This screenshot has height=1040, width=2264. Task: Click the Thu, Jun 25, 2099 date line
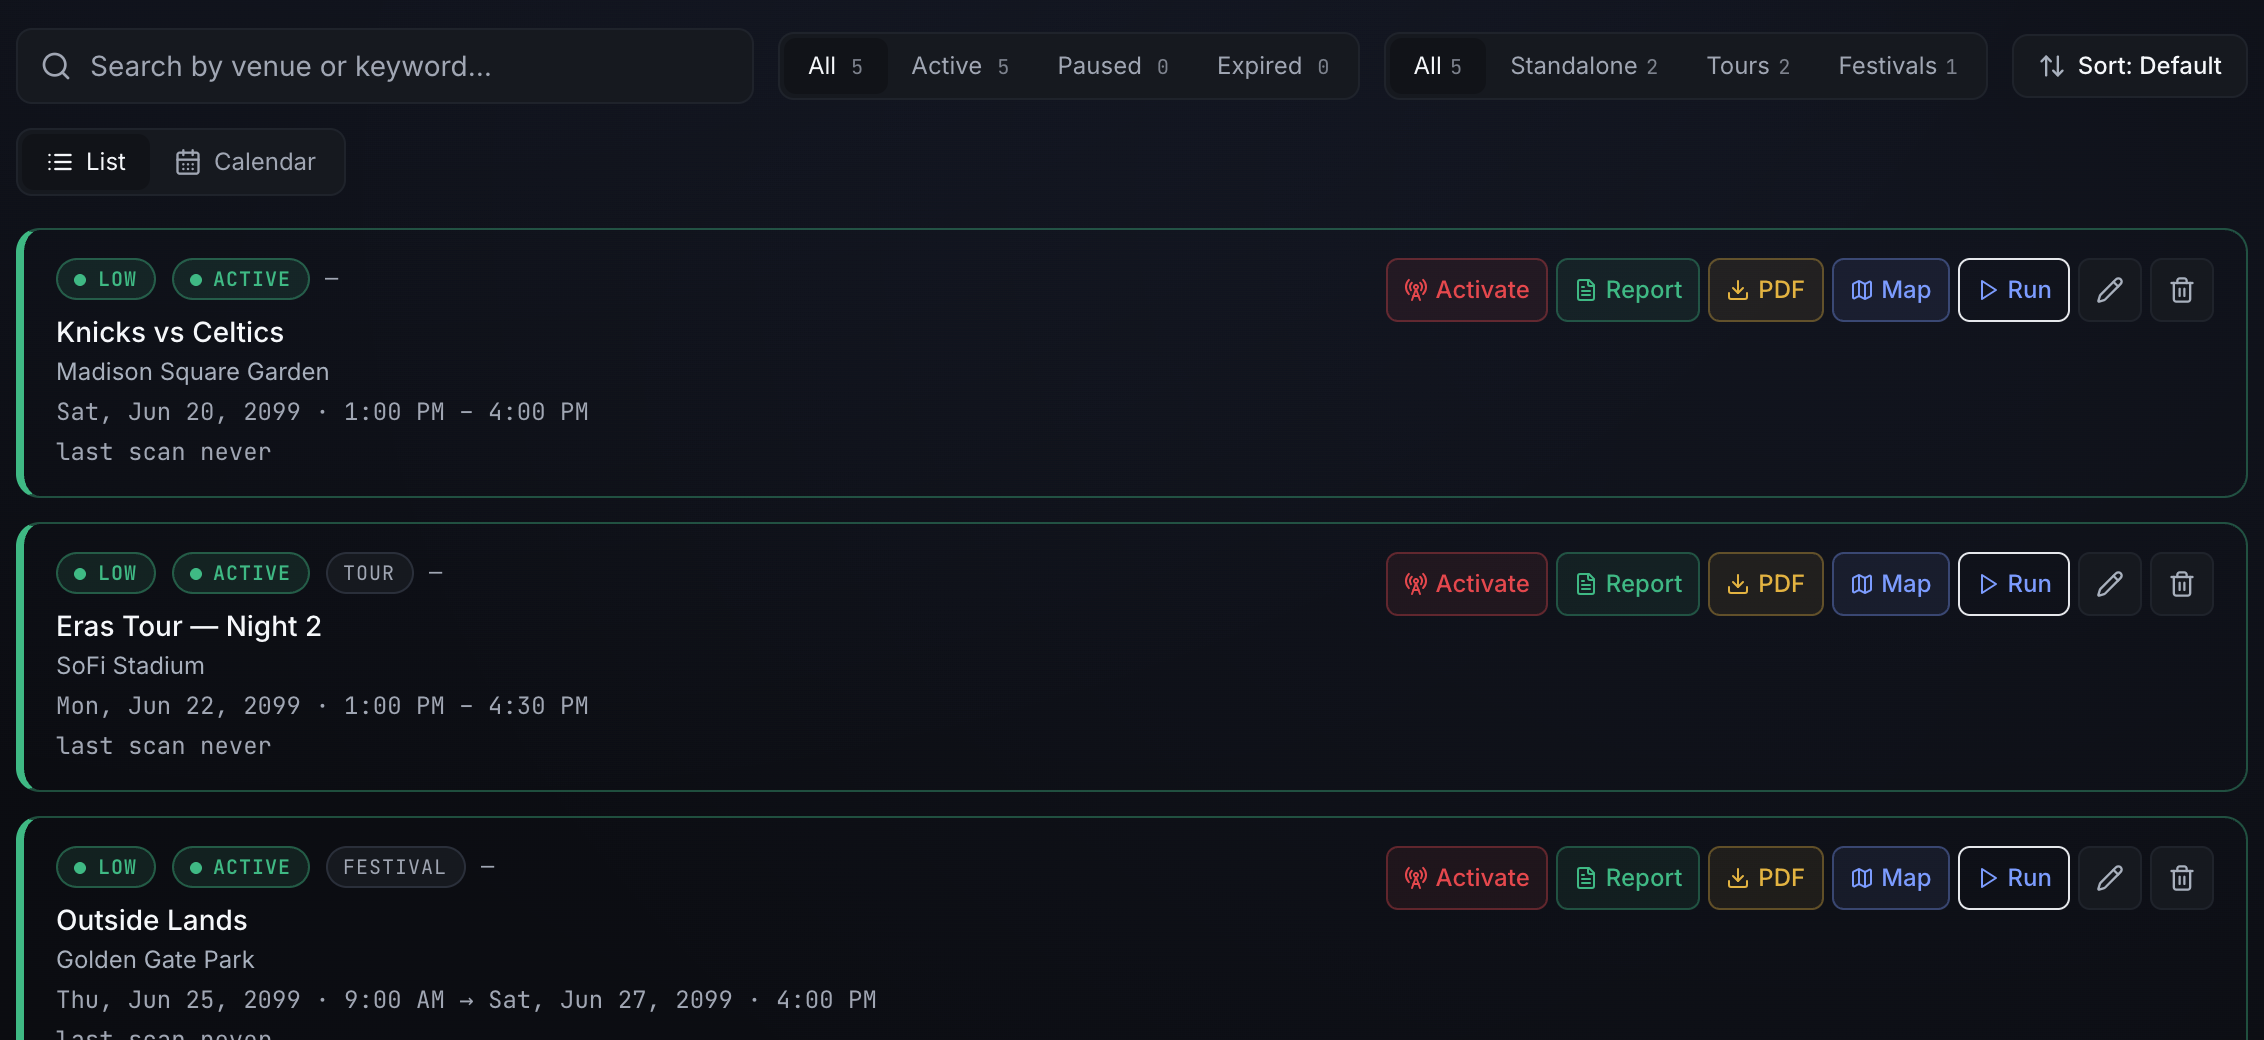(466, 1000)
